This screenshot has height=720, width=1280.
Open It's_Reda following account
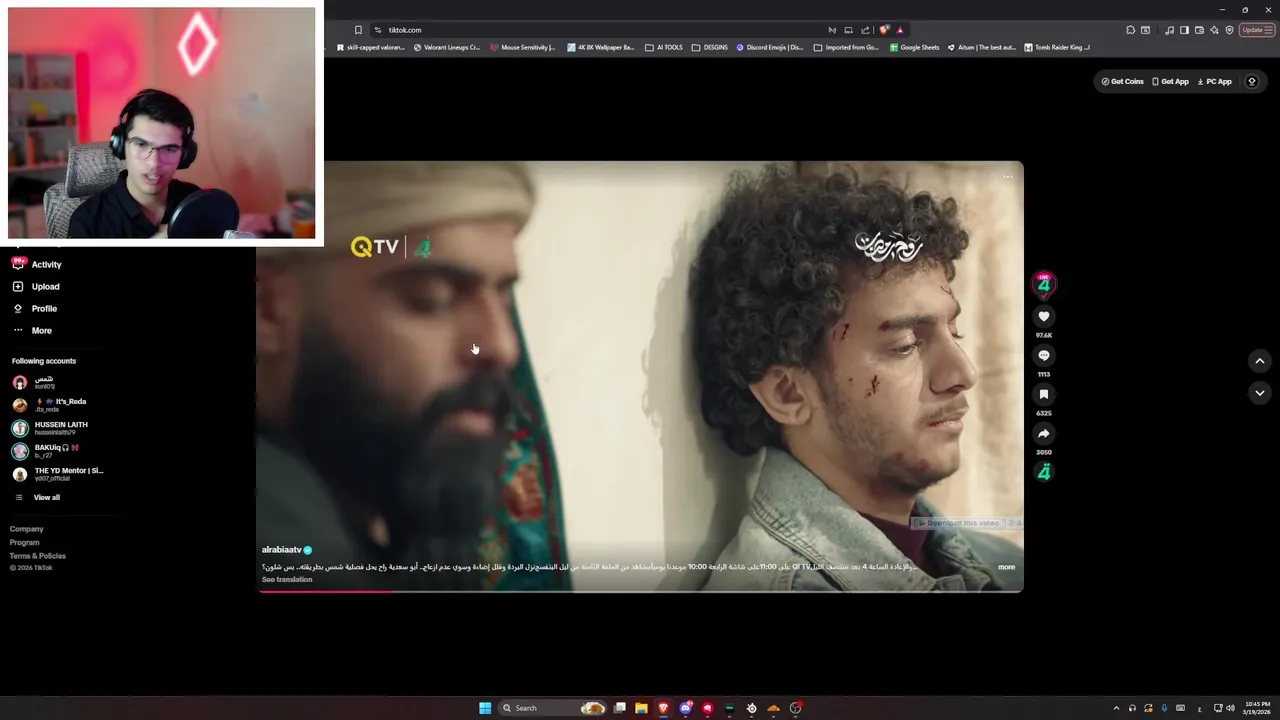[49, 405]
